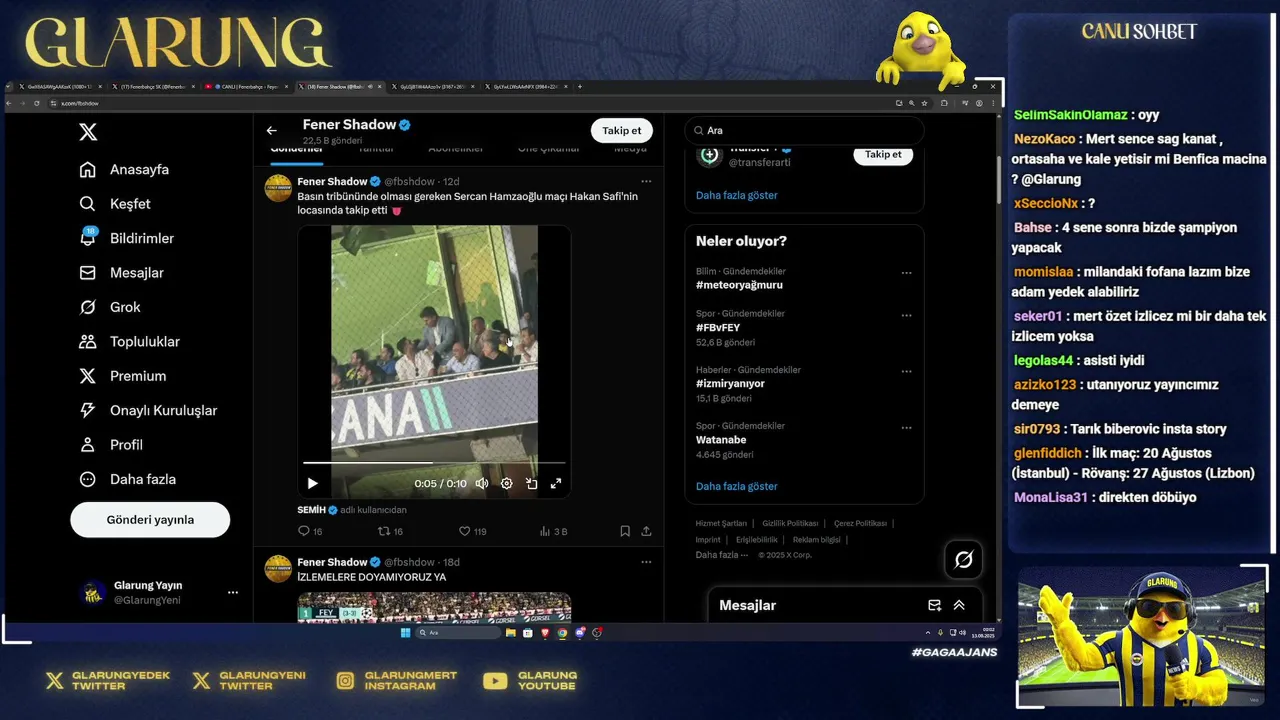
Task: Open options for #meteoryağmuru trend
Action: pos(906,273)
